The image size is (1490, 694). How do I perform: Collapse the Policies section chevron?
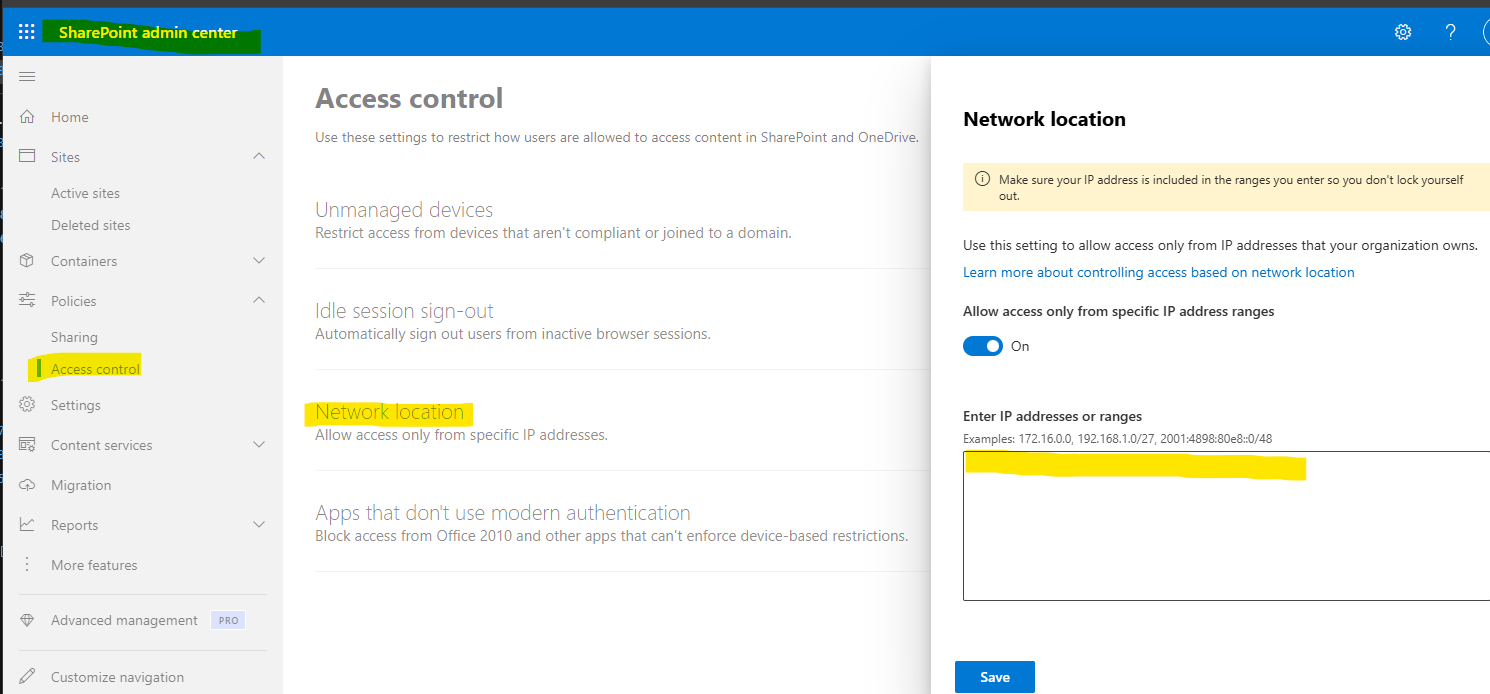click(x=259, y=301)
